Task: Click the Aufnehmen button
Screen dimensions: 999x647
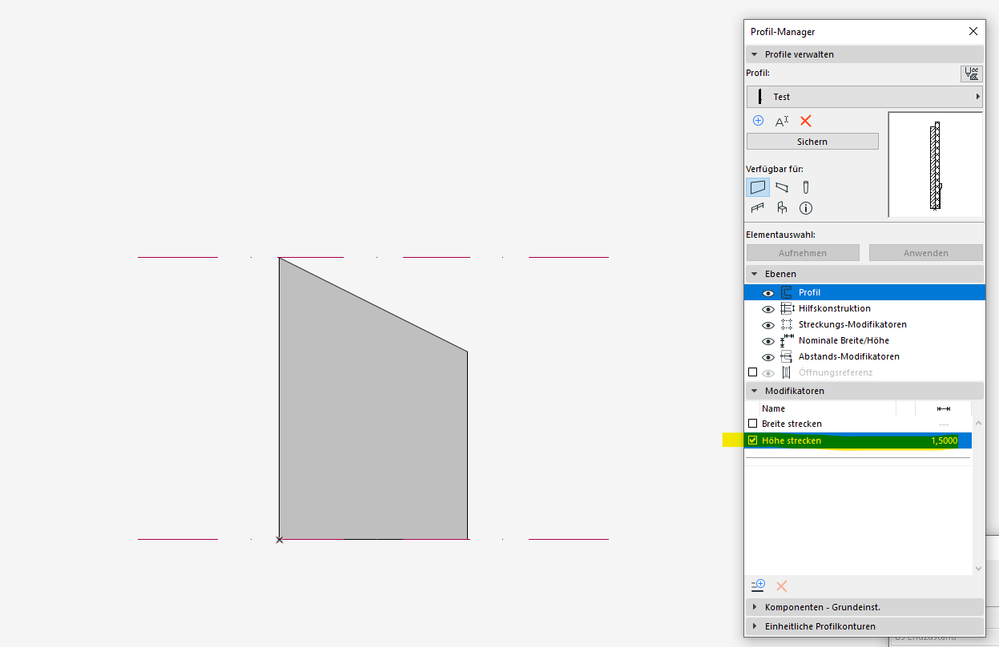Action: coord(803,253)
